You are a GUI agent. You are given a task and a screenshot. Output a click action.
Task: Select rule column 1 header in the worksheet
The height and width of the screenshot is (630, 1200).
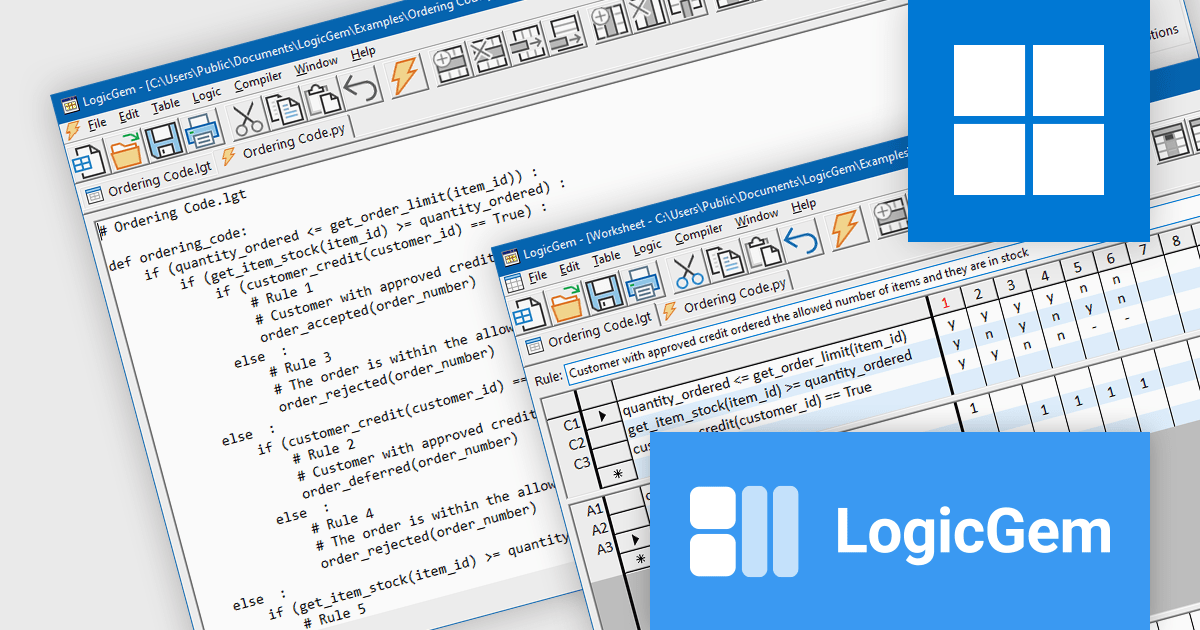pos(944,302)
